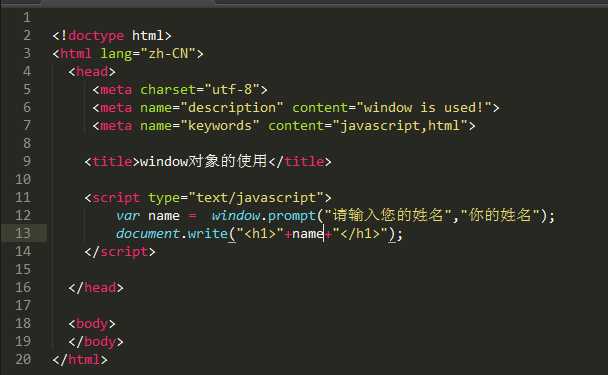Click the document object on line 13
Image resolution: width=608 pixels, height=375 pixels.
point(148,233)
